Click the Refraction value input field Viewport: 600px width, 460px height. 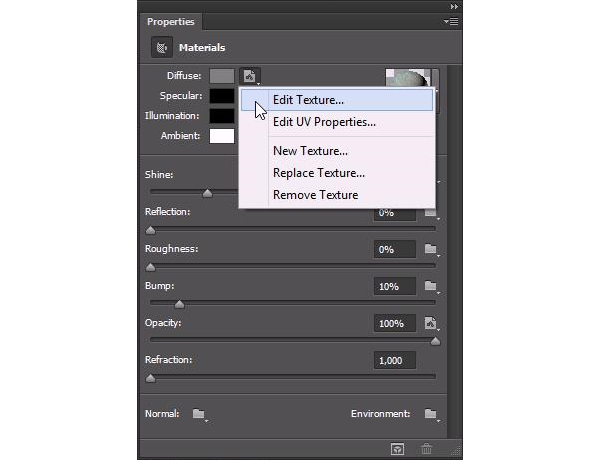click(x=395, y=360)
